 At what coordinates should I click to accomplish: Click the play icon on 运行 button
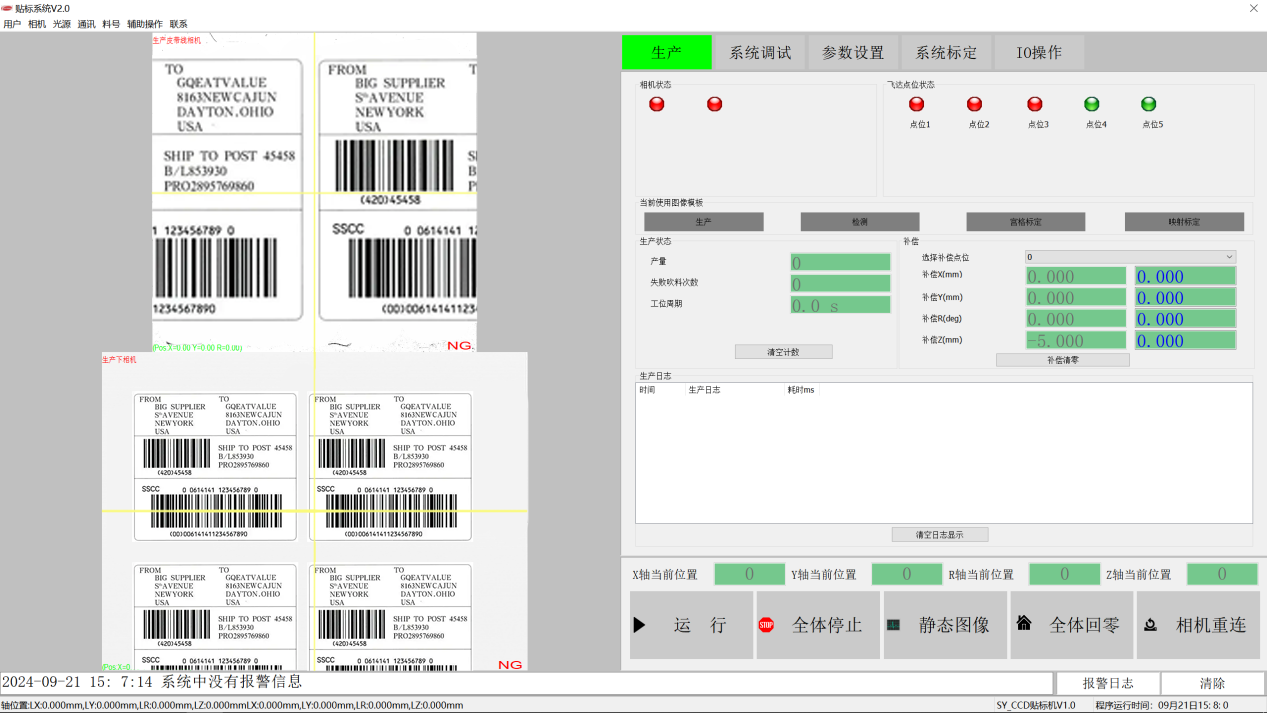pos(639,625)
